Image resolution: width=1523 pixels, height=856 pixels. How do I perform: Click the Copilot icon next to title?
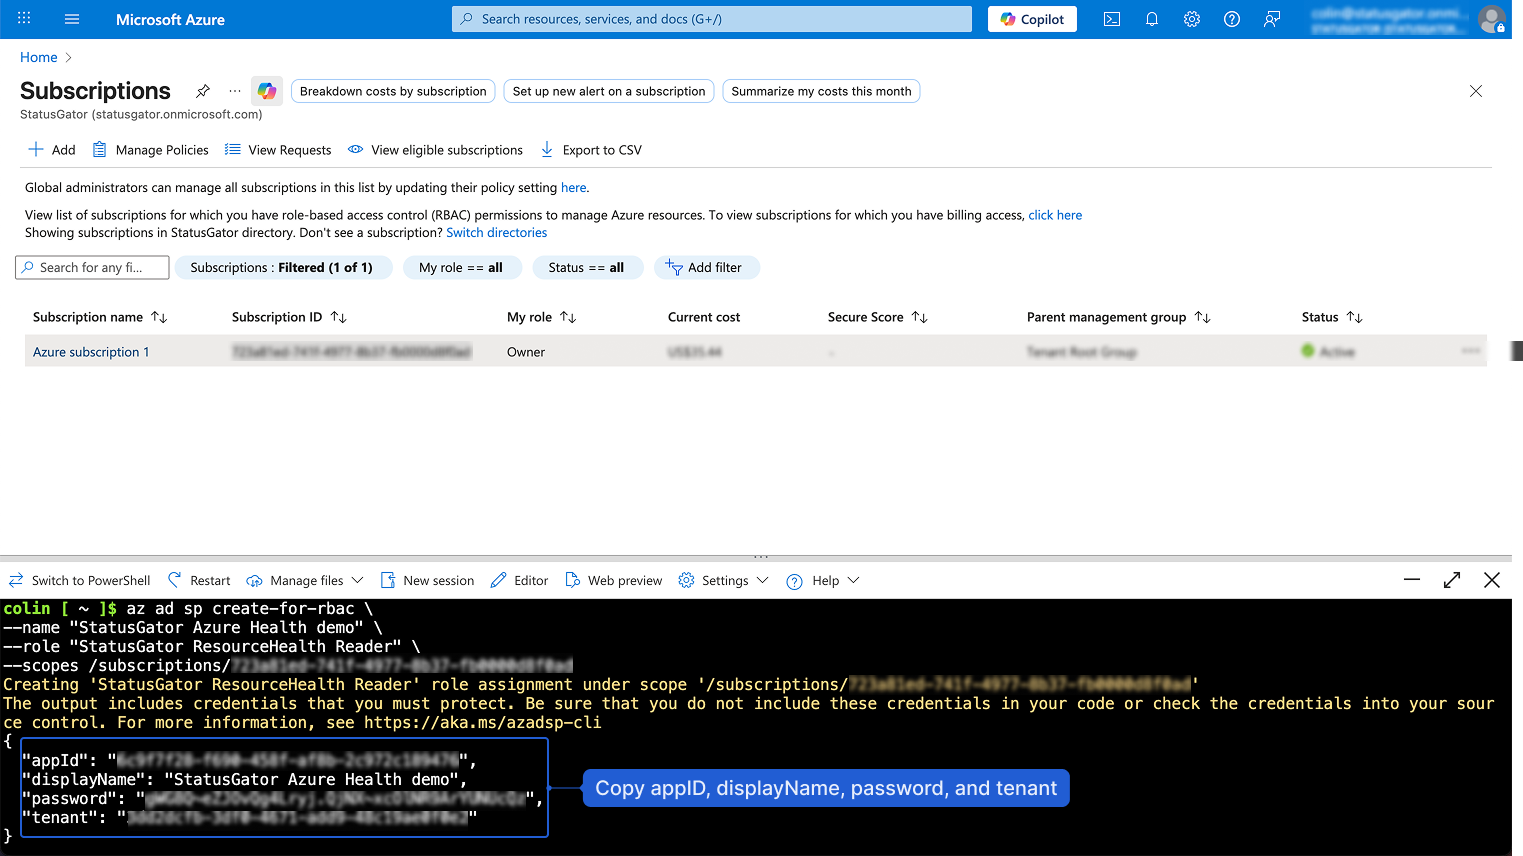pos(267,91)
